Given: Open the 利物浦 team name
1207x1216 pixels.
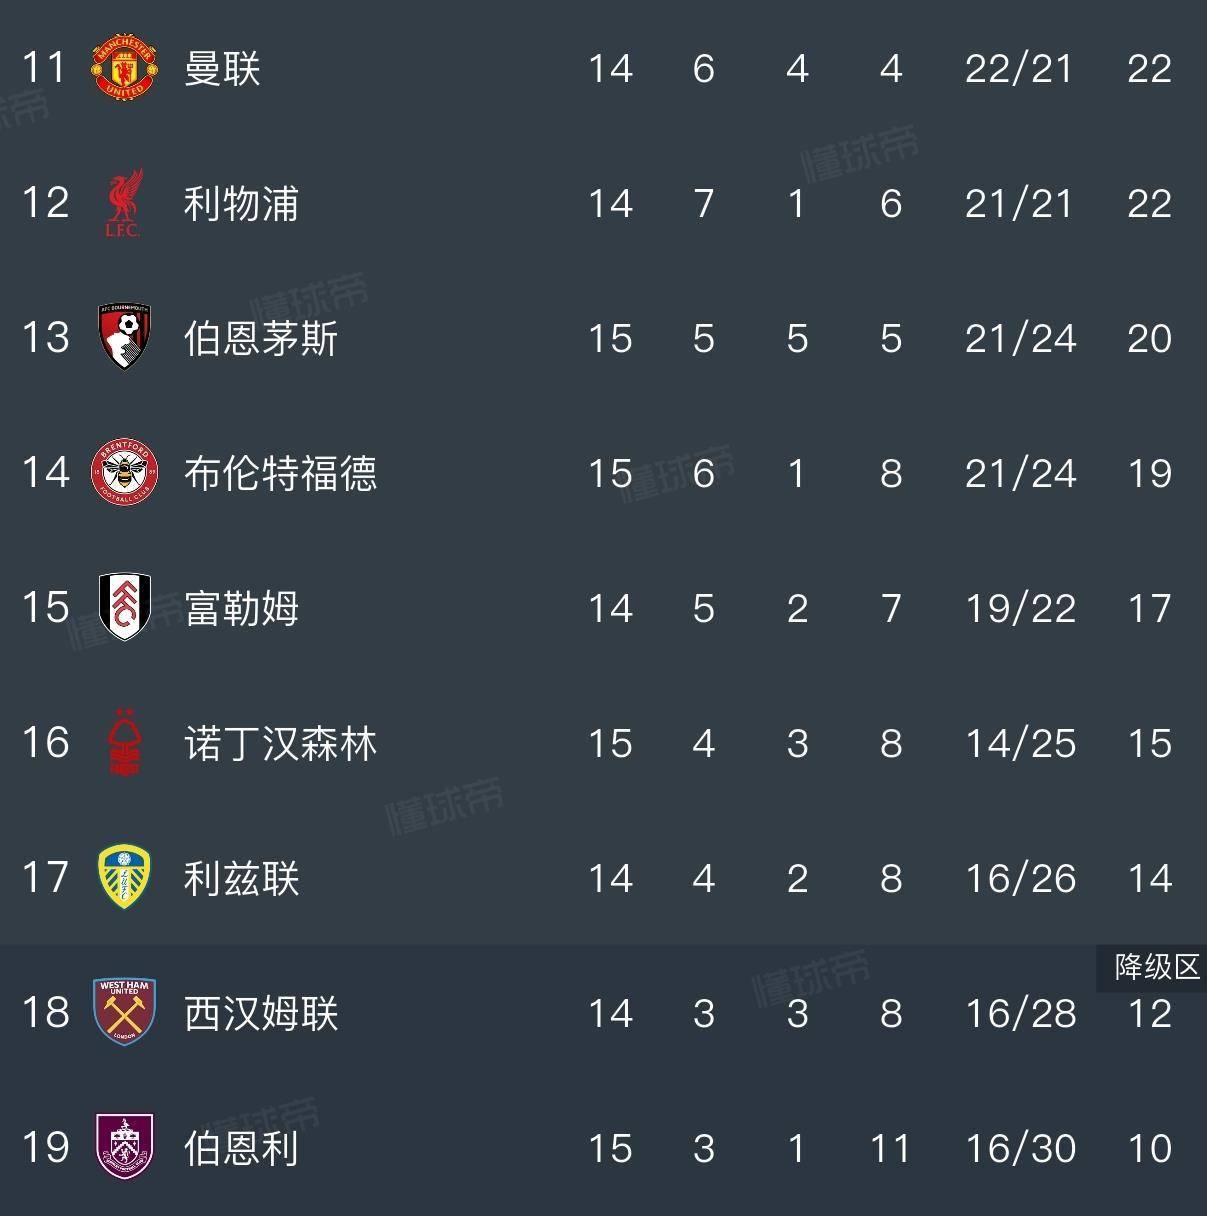Looking at the screenshot, I should click(241, 204).
